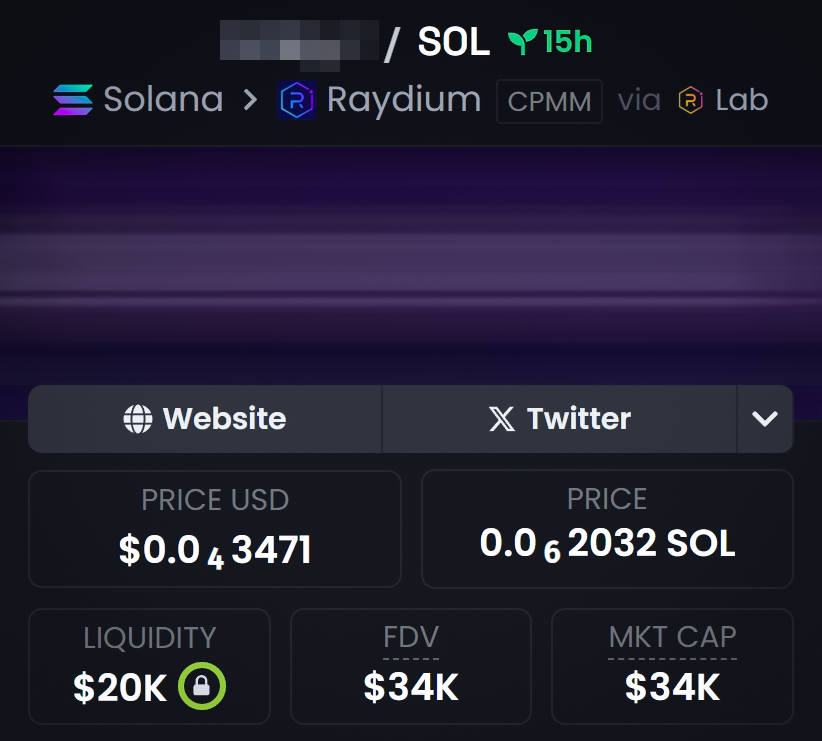Click the green liquidity lock icon

[202, 686]
